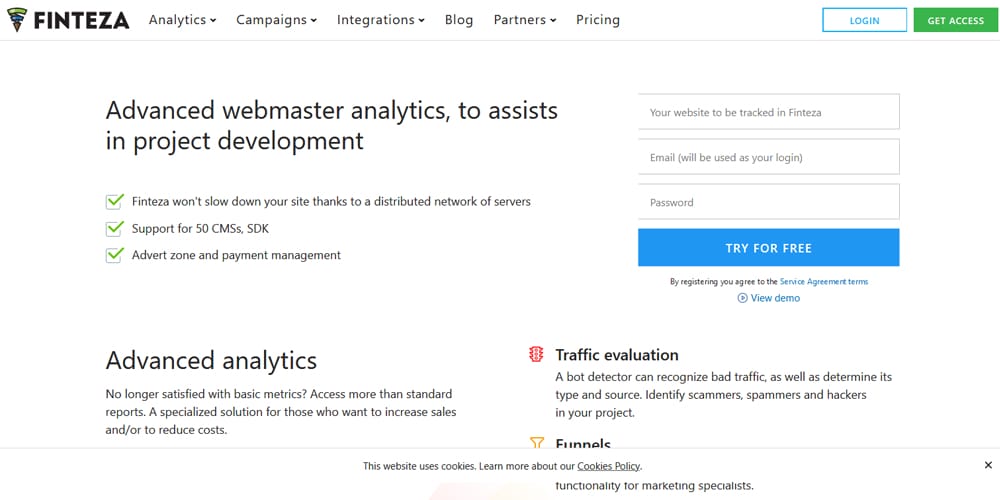
Task: Expand the Partners menu
Action: pos(525,20)
